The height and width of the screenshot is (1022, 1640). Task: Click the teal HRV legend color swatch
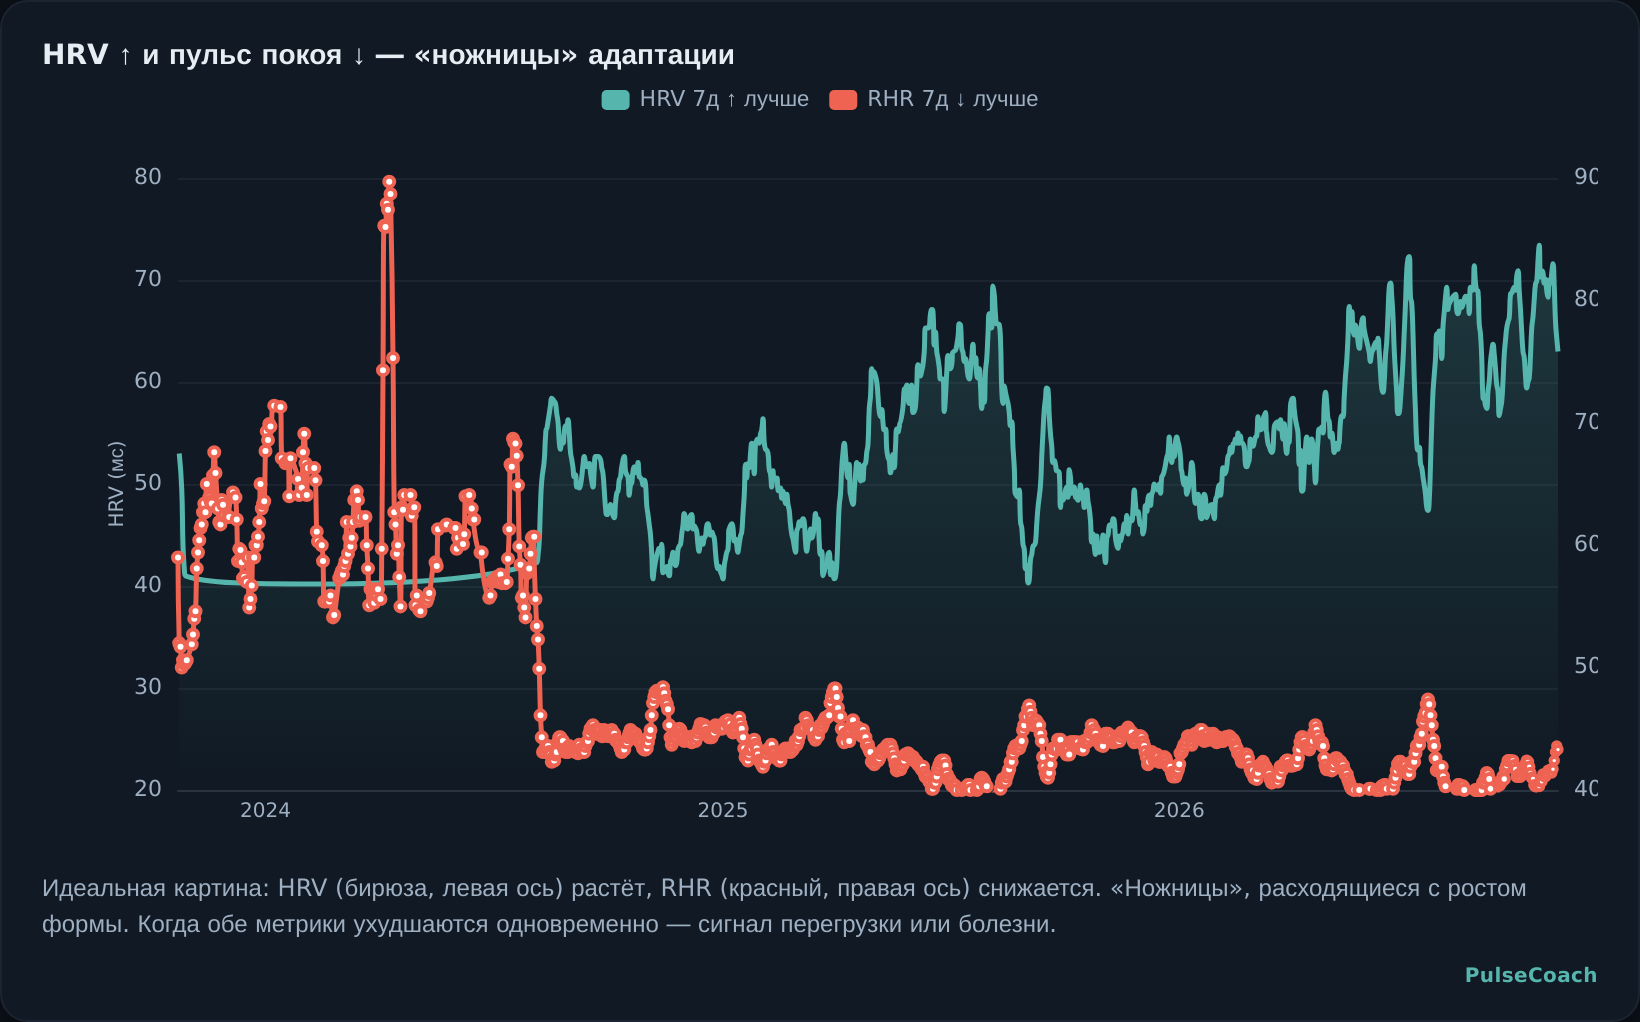(615, 99)
